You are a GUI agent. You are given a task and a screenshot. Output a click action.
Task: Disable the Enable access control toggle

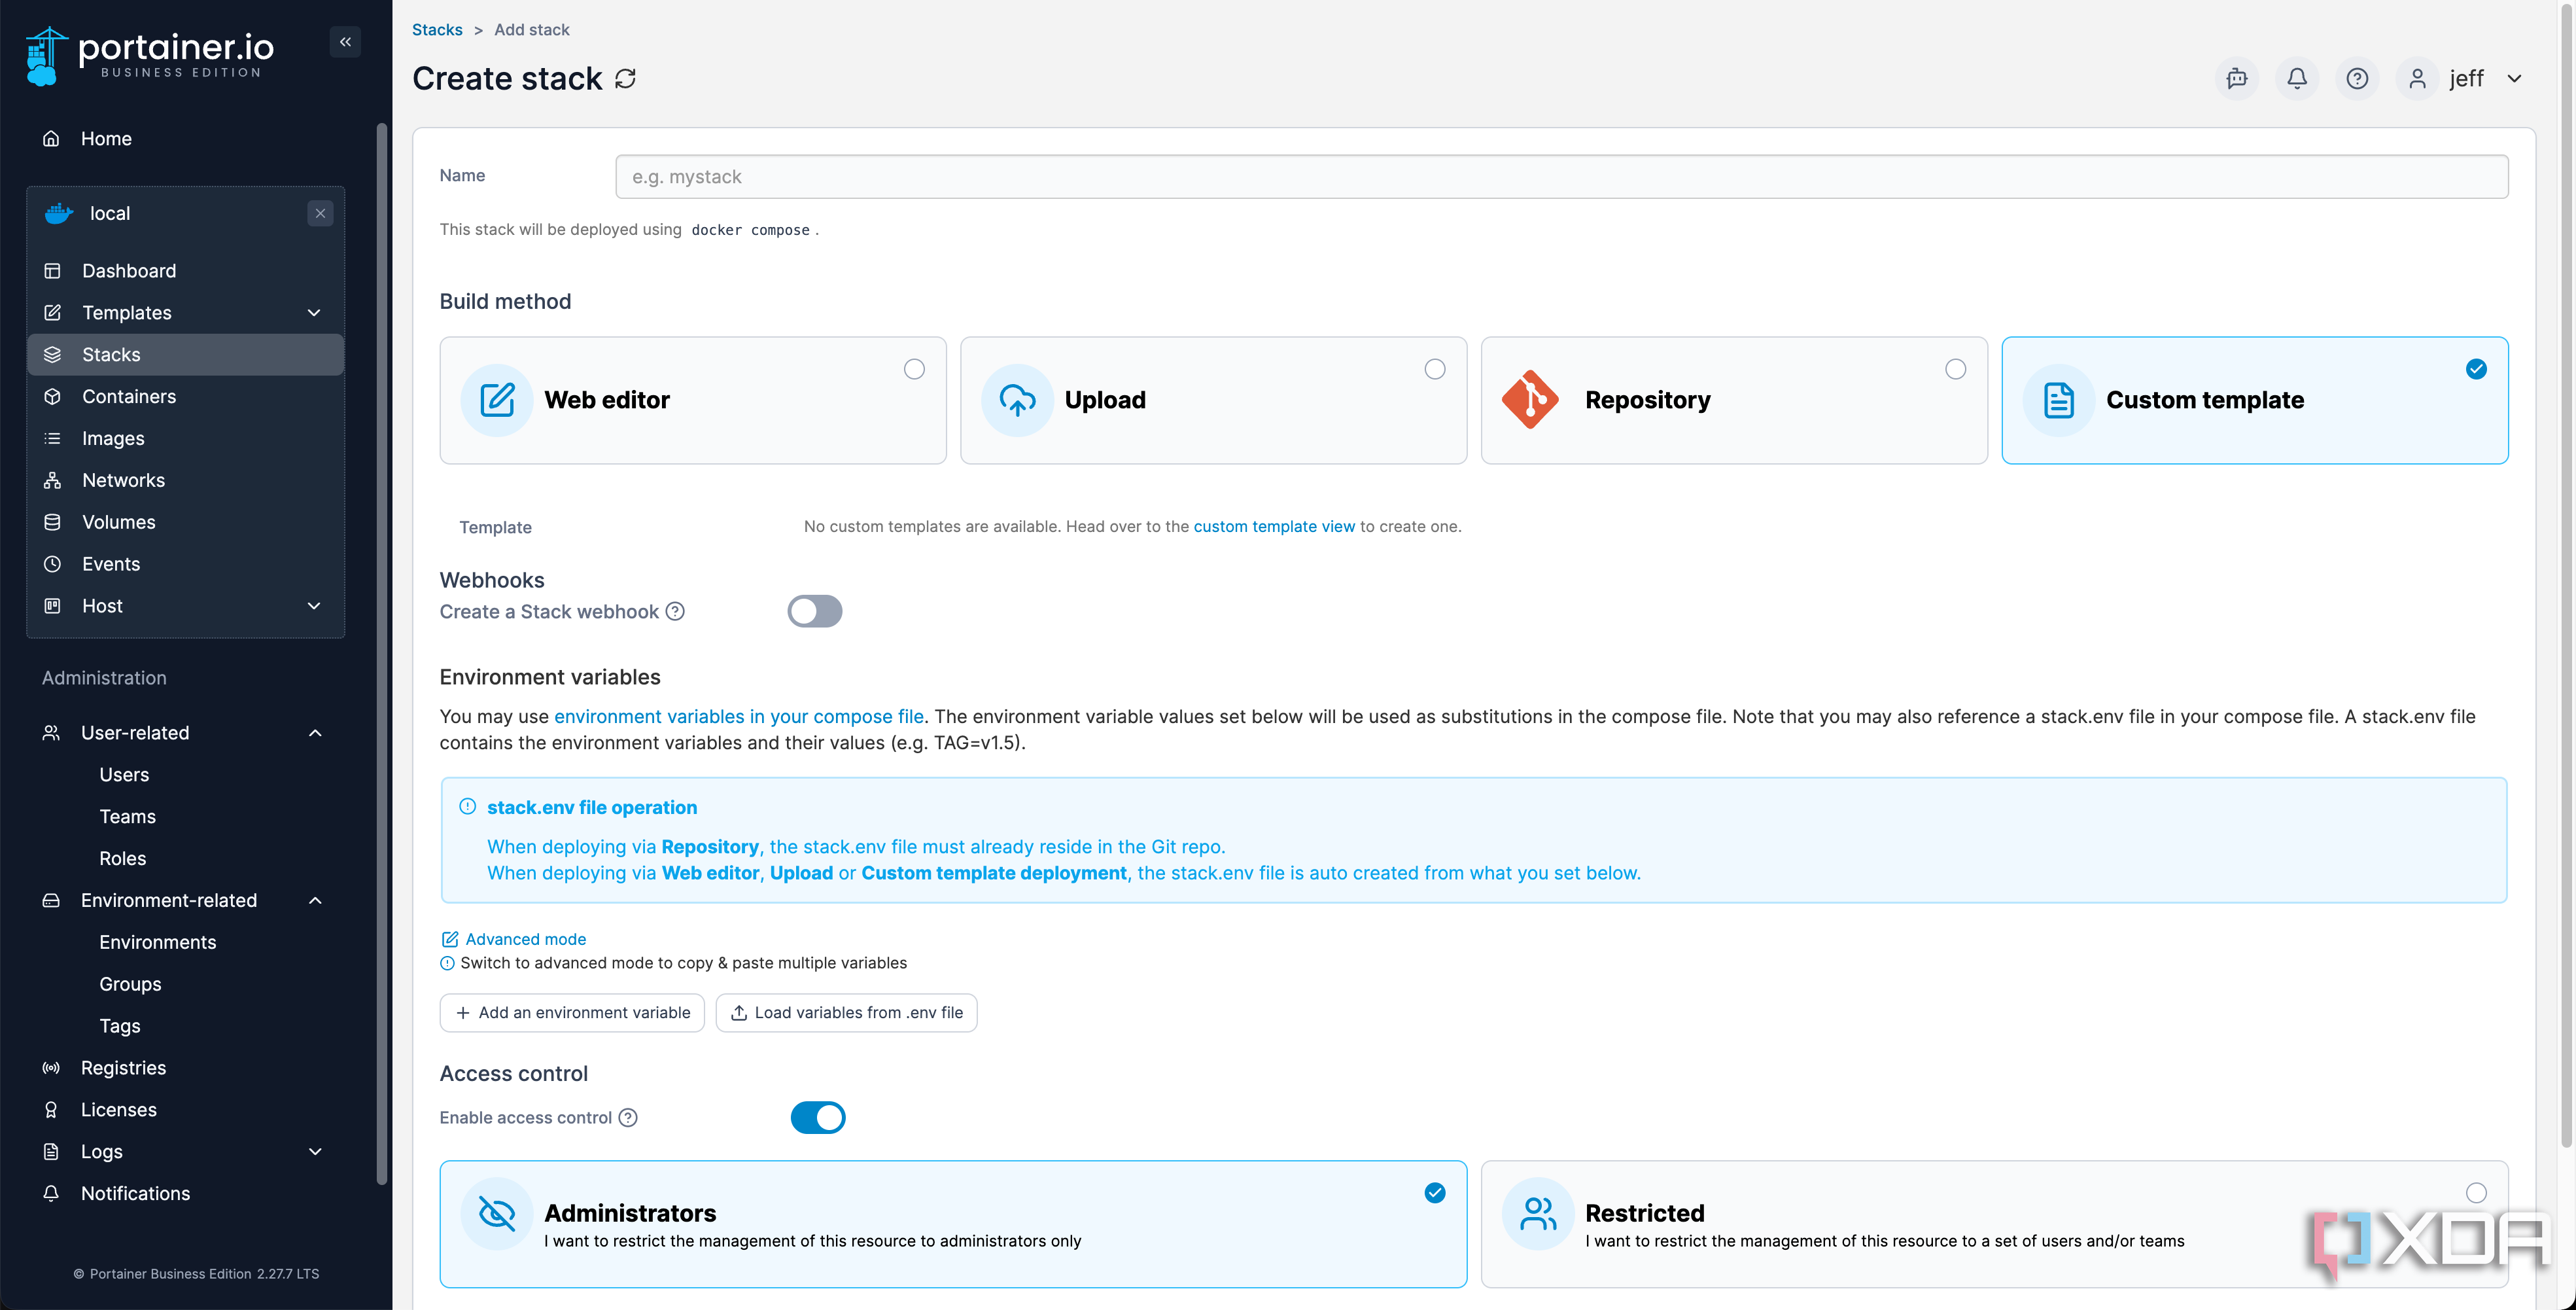[x=817, y=1117]
